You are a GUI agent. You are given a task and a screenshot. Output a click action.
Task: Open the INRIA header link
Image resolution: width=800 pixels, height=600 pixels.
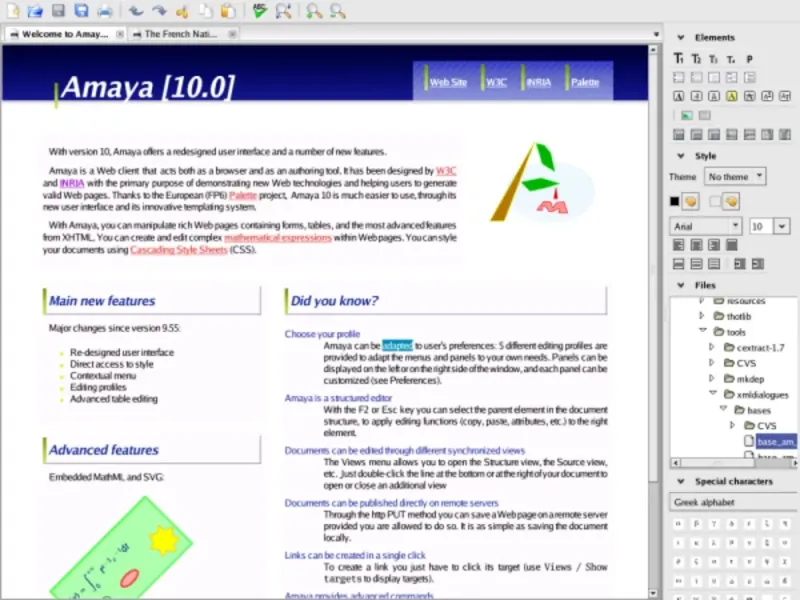(x=539, y=82)
